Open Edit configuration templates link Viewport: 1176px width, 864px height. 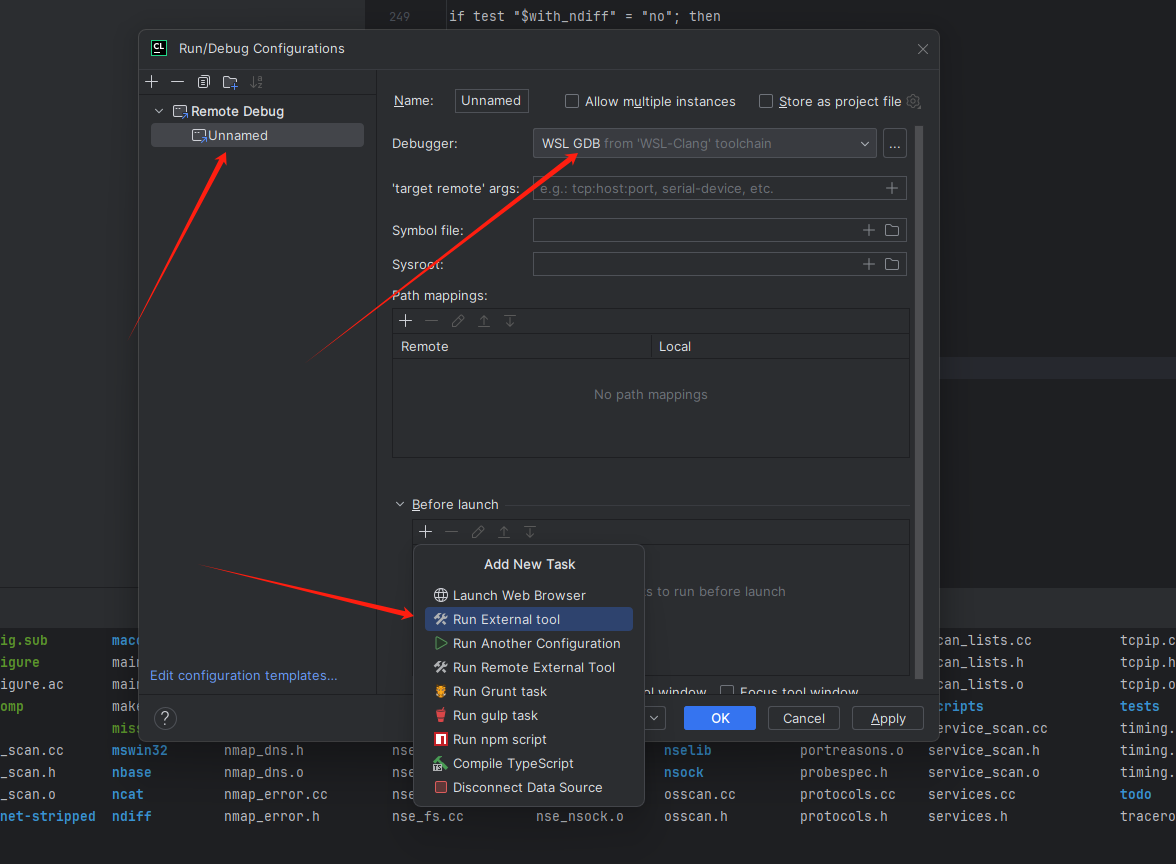tap(243, 675)
